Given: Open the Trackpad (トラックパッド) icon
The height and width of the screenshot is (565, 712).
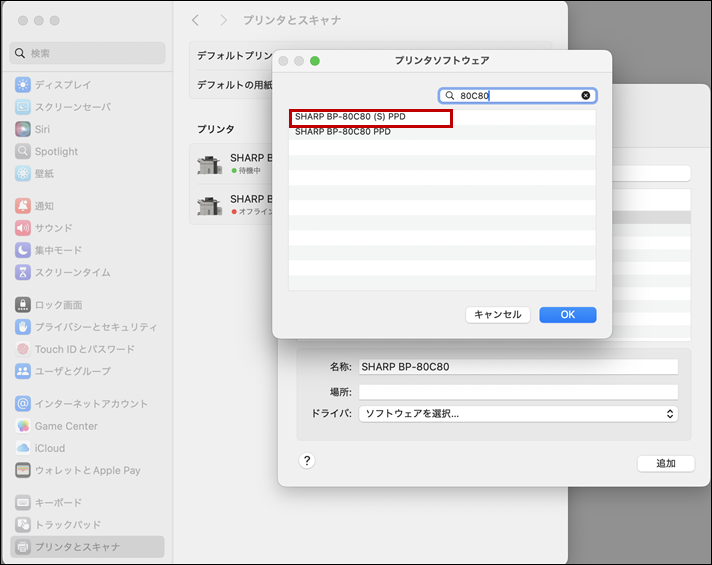Looking at the screenshot, I should (x=23, y=525).
